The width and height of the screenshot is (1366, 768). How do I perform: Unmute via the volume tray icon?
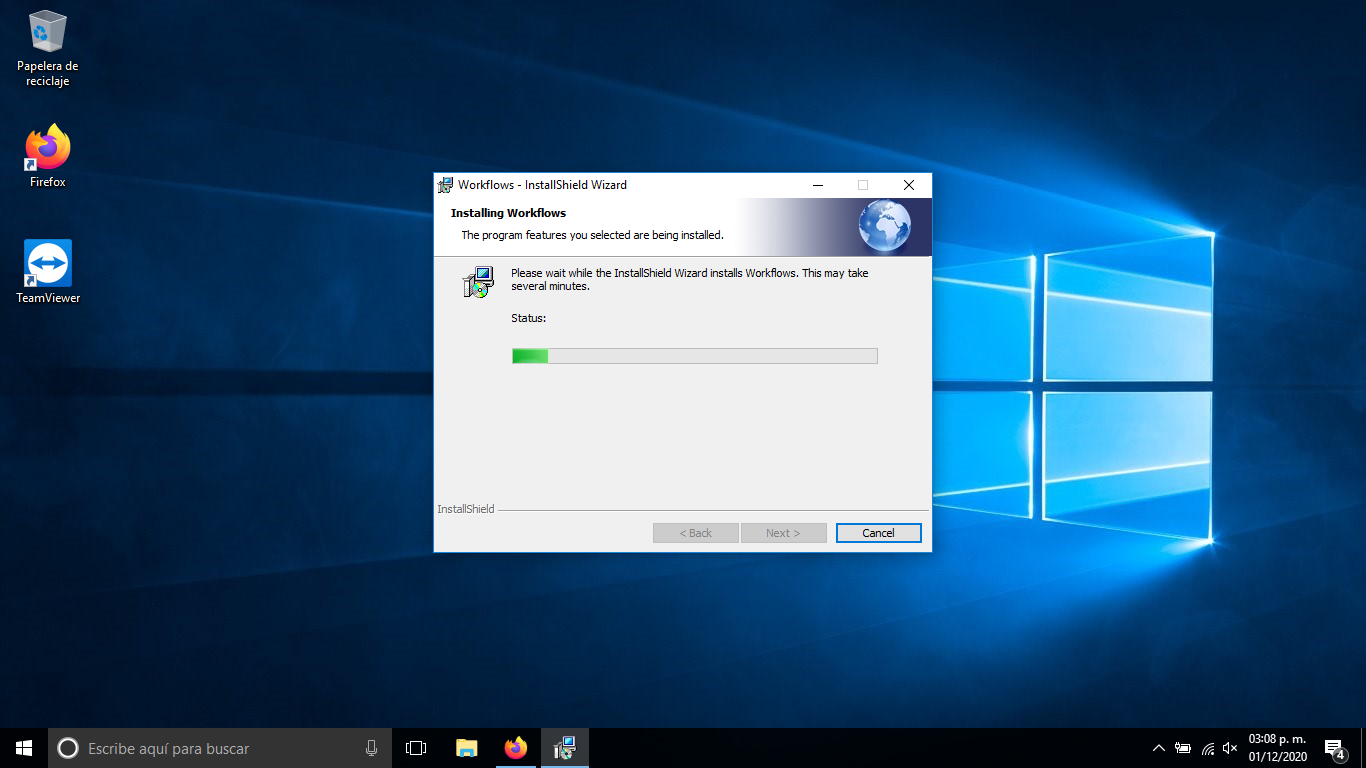(1230, 748)
